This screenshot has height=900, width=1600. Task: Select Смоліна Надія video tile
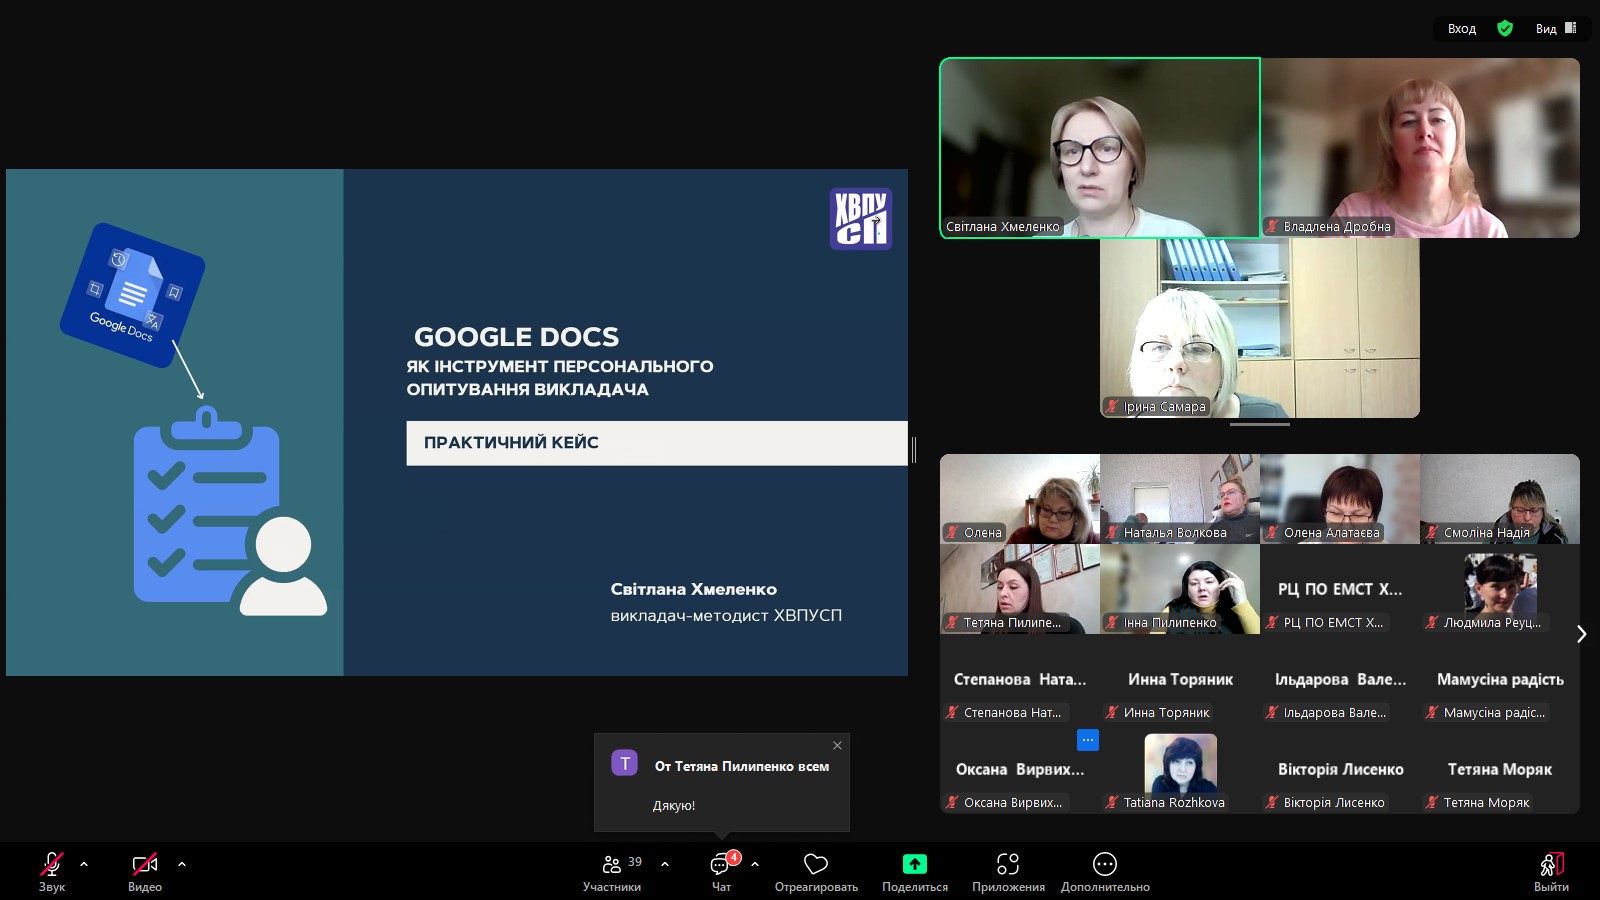pyautogui.click(x=1500, y=499)
